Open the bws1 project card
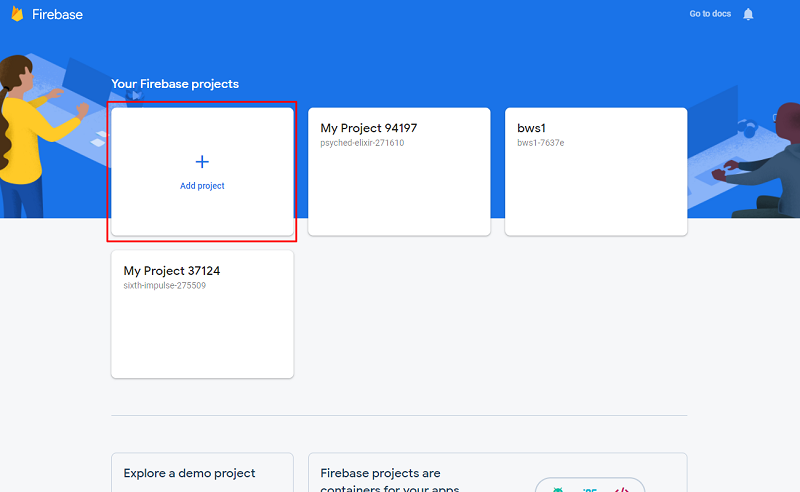This screenshot has width=800, height=492. (x=596, y=171)
